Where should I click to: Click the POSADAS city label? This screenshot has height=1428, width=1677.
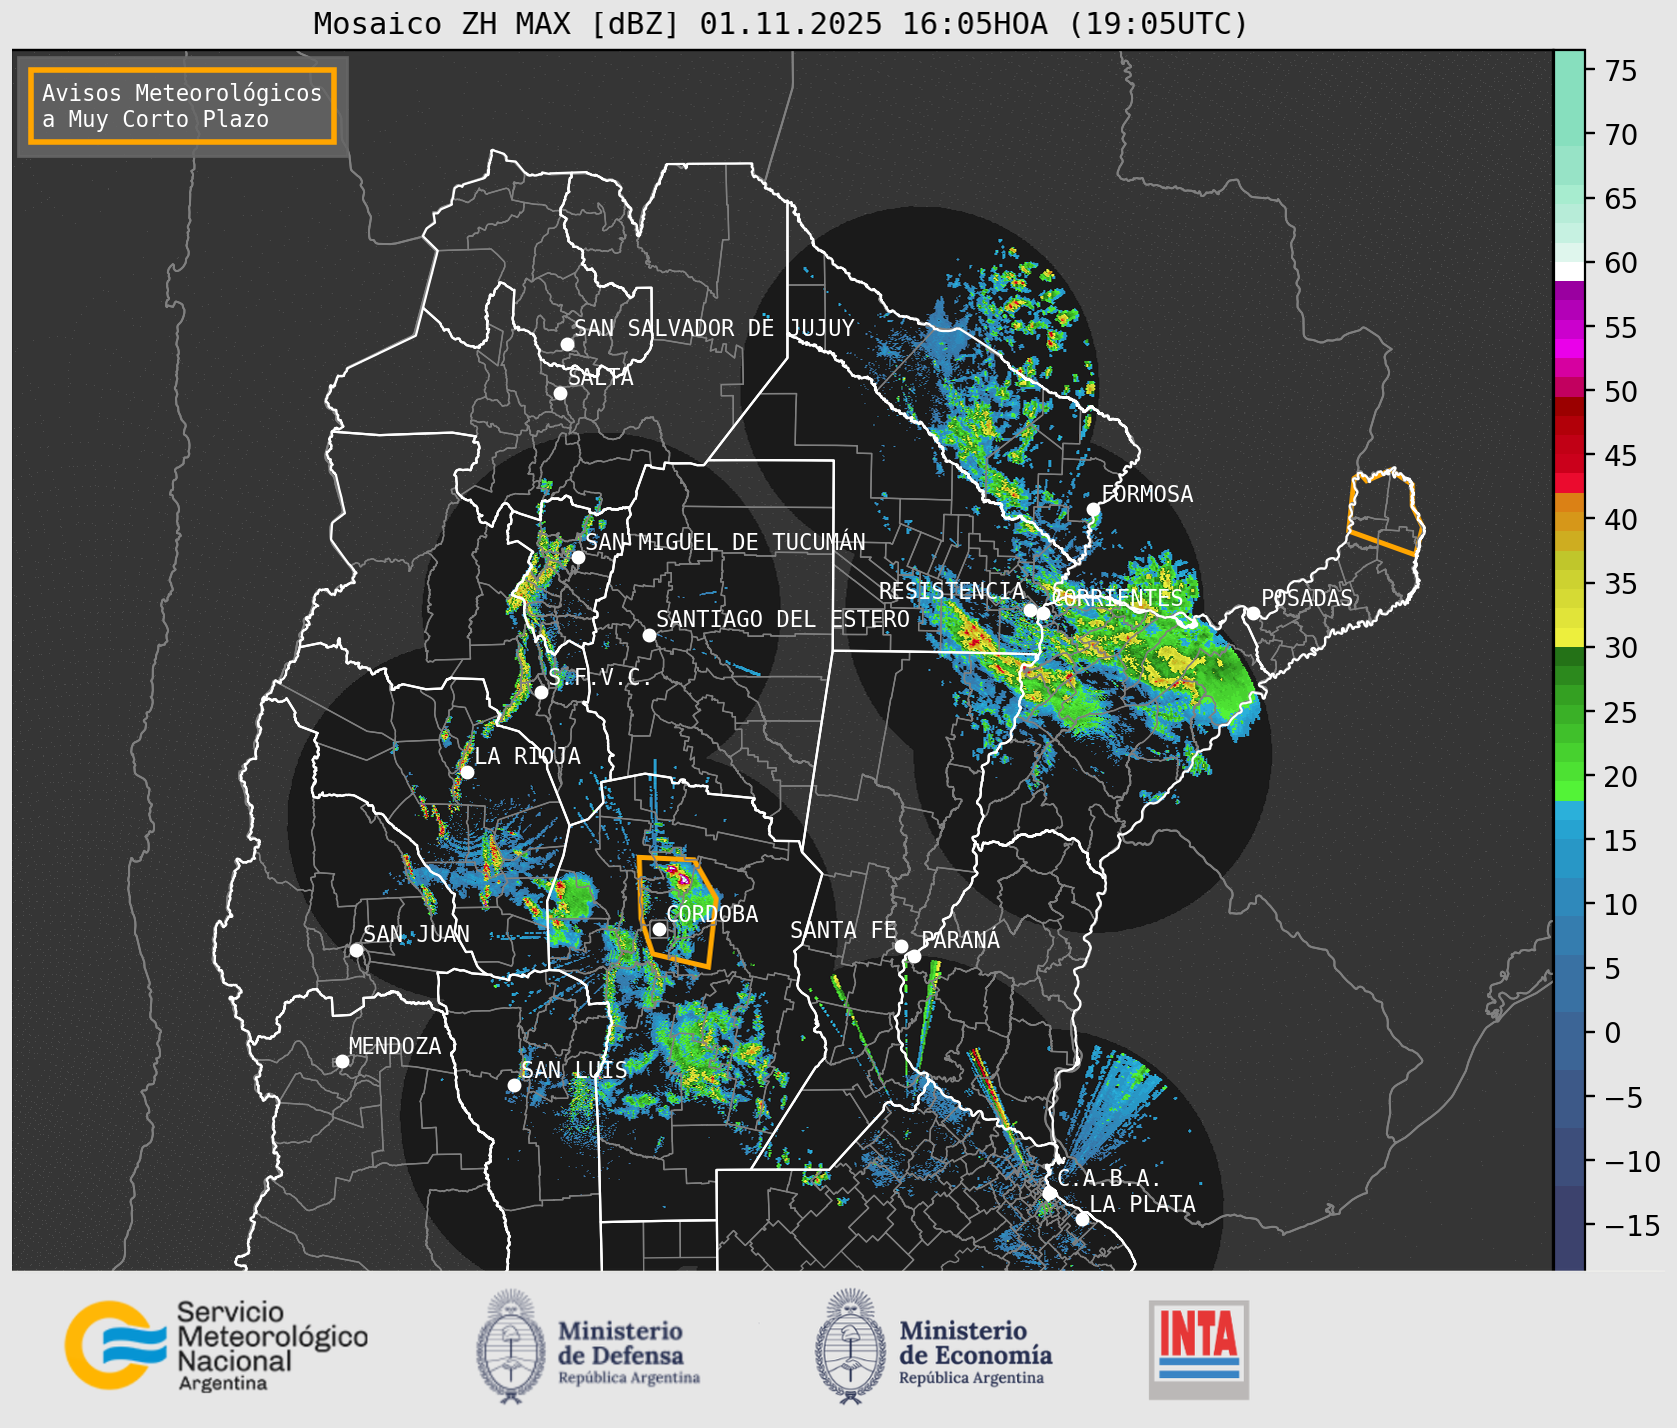click(1307, 598)
